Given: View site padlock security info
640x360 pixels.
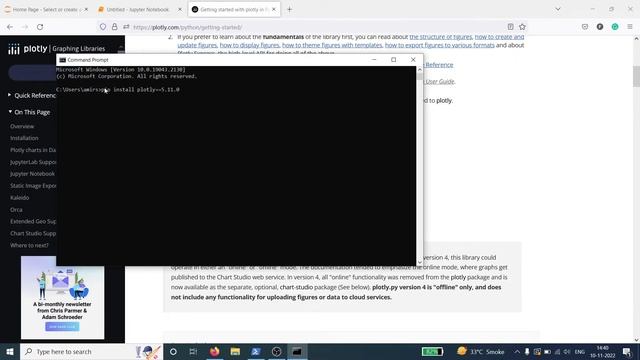Looking at the screenshot, I should click(x=115, y=27).
